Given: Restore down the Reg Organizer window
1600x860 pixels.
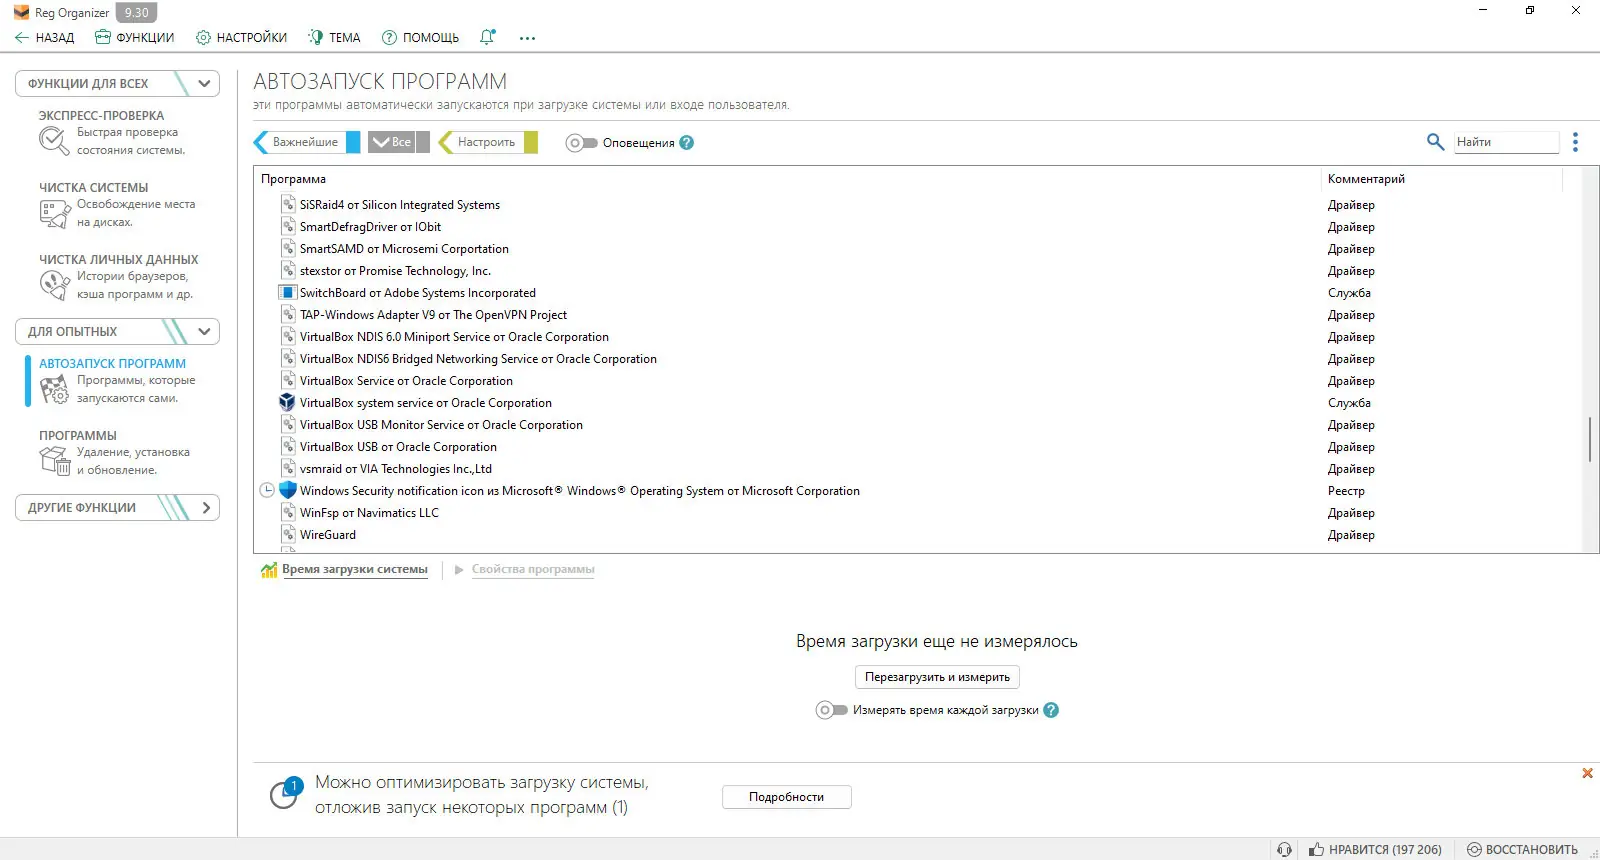Looking at the screenshot, I should pyautogui.click(x=1530, y=11).
